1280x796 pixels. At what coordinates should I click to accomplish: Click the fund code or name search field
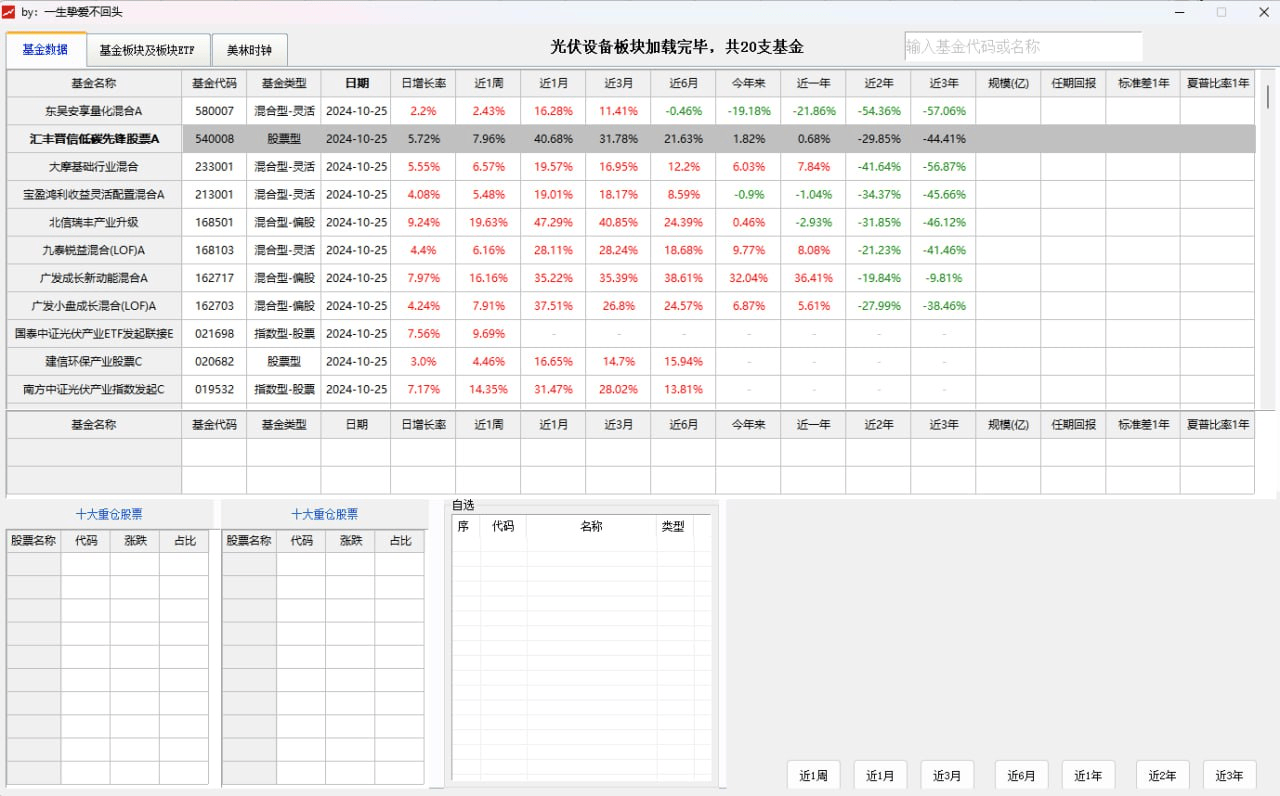(x=1023, y=46)
